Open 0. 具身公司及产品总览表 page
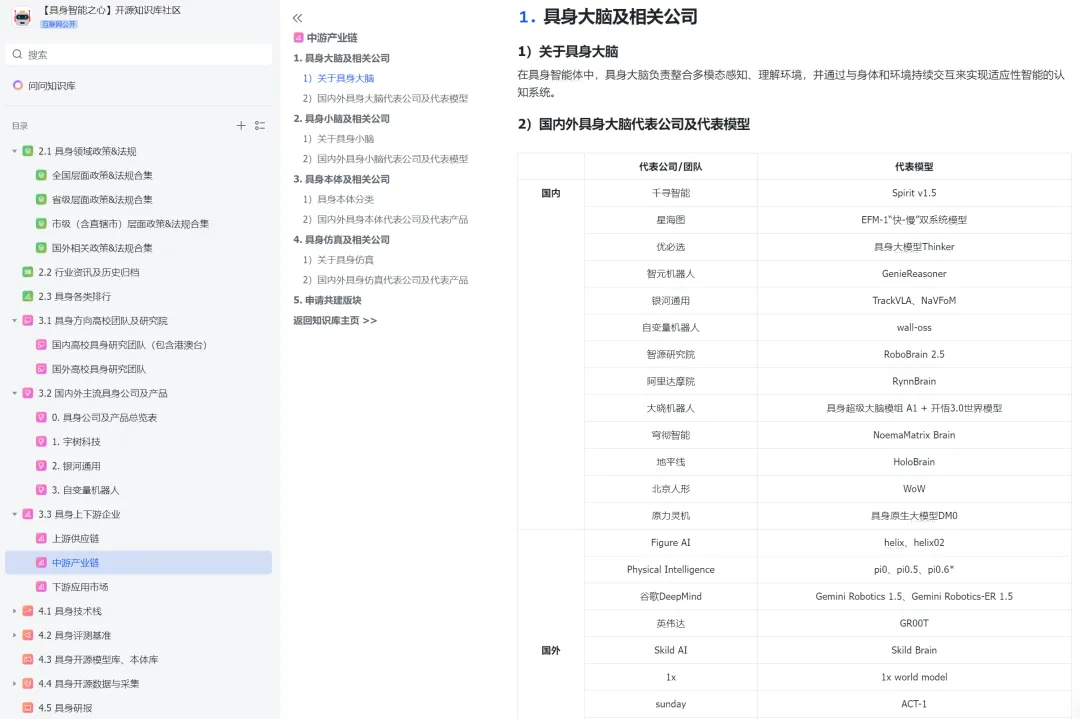The image size is (1080, 719). pos(104,417)
